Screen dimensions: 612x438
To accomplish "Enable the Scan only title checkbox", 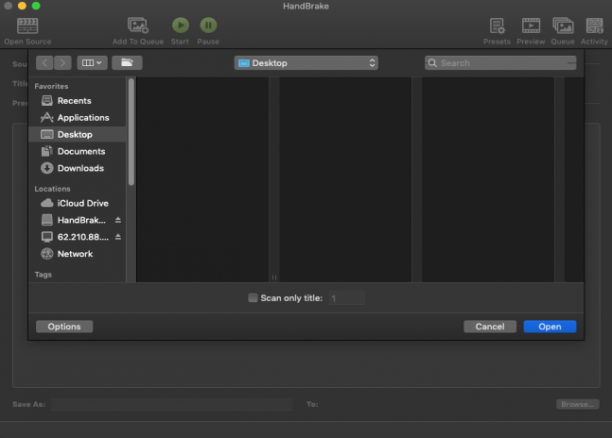I will pos(253,298).
